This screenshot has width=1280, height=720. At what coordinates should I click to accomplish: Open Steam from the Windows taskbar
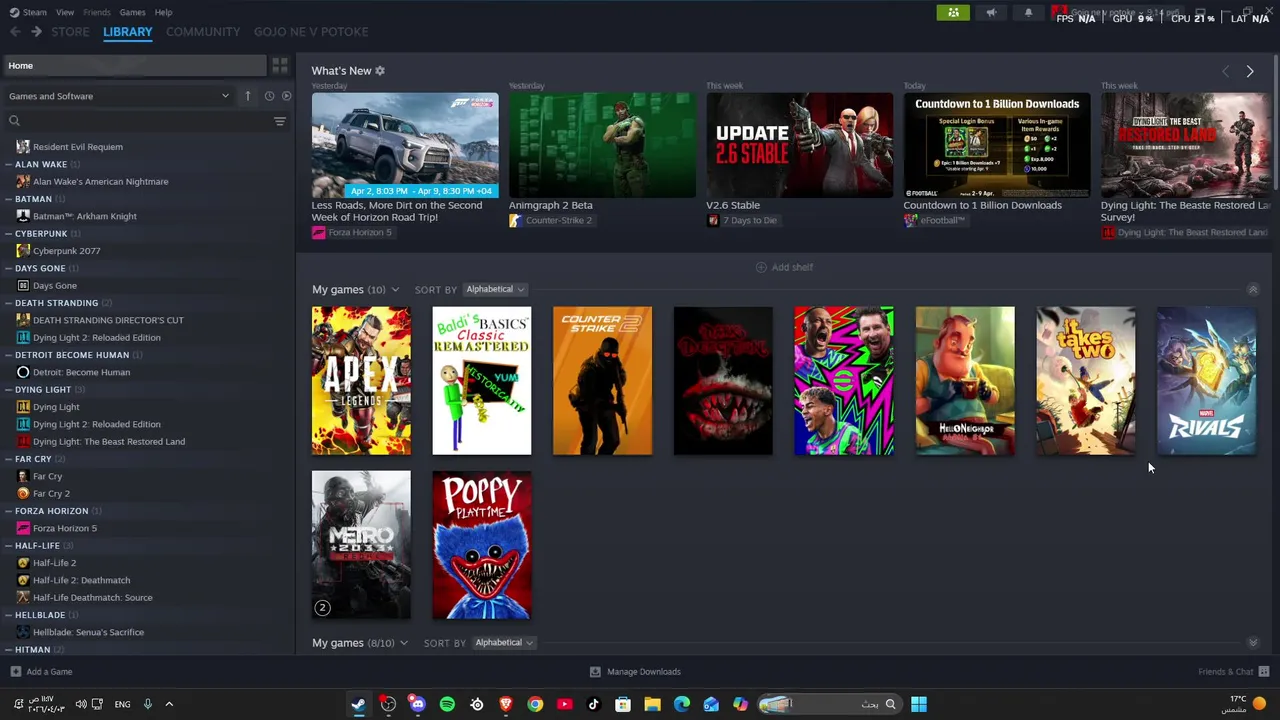coord(358,704)
